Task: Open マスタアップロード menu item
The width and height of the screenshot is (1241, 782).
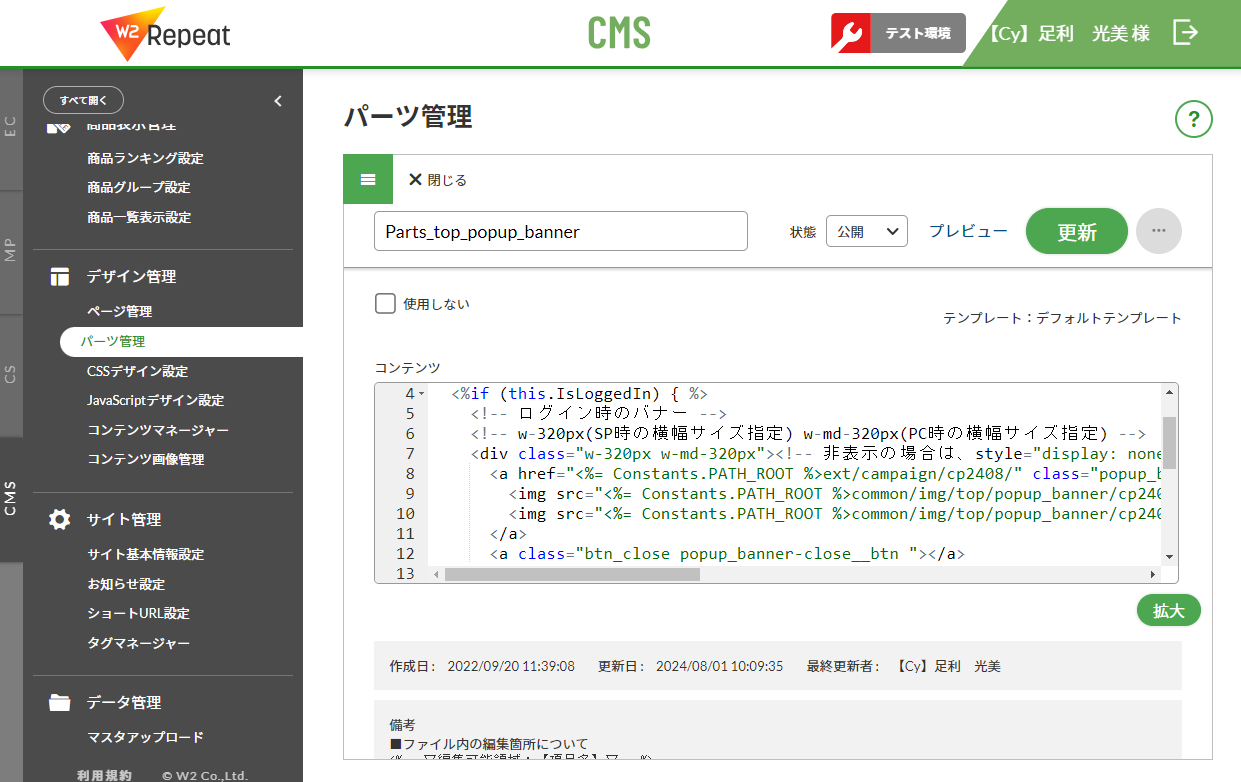Action: point(145,737)
